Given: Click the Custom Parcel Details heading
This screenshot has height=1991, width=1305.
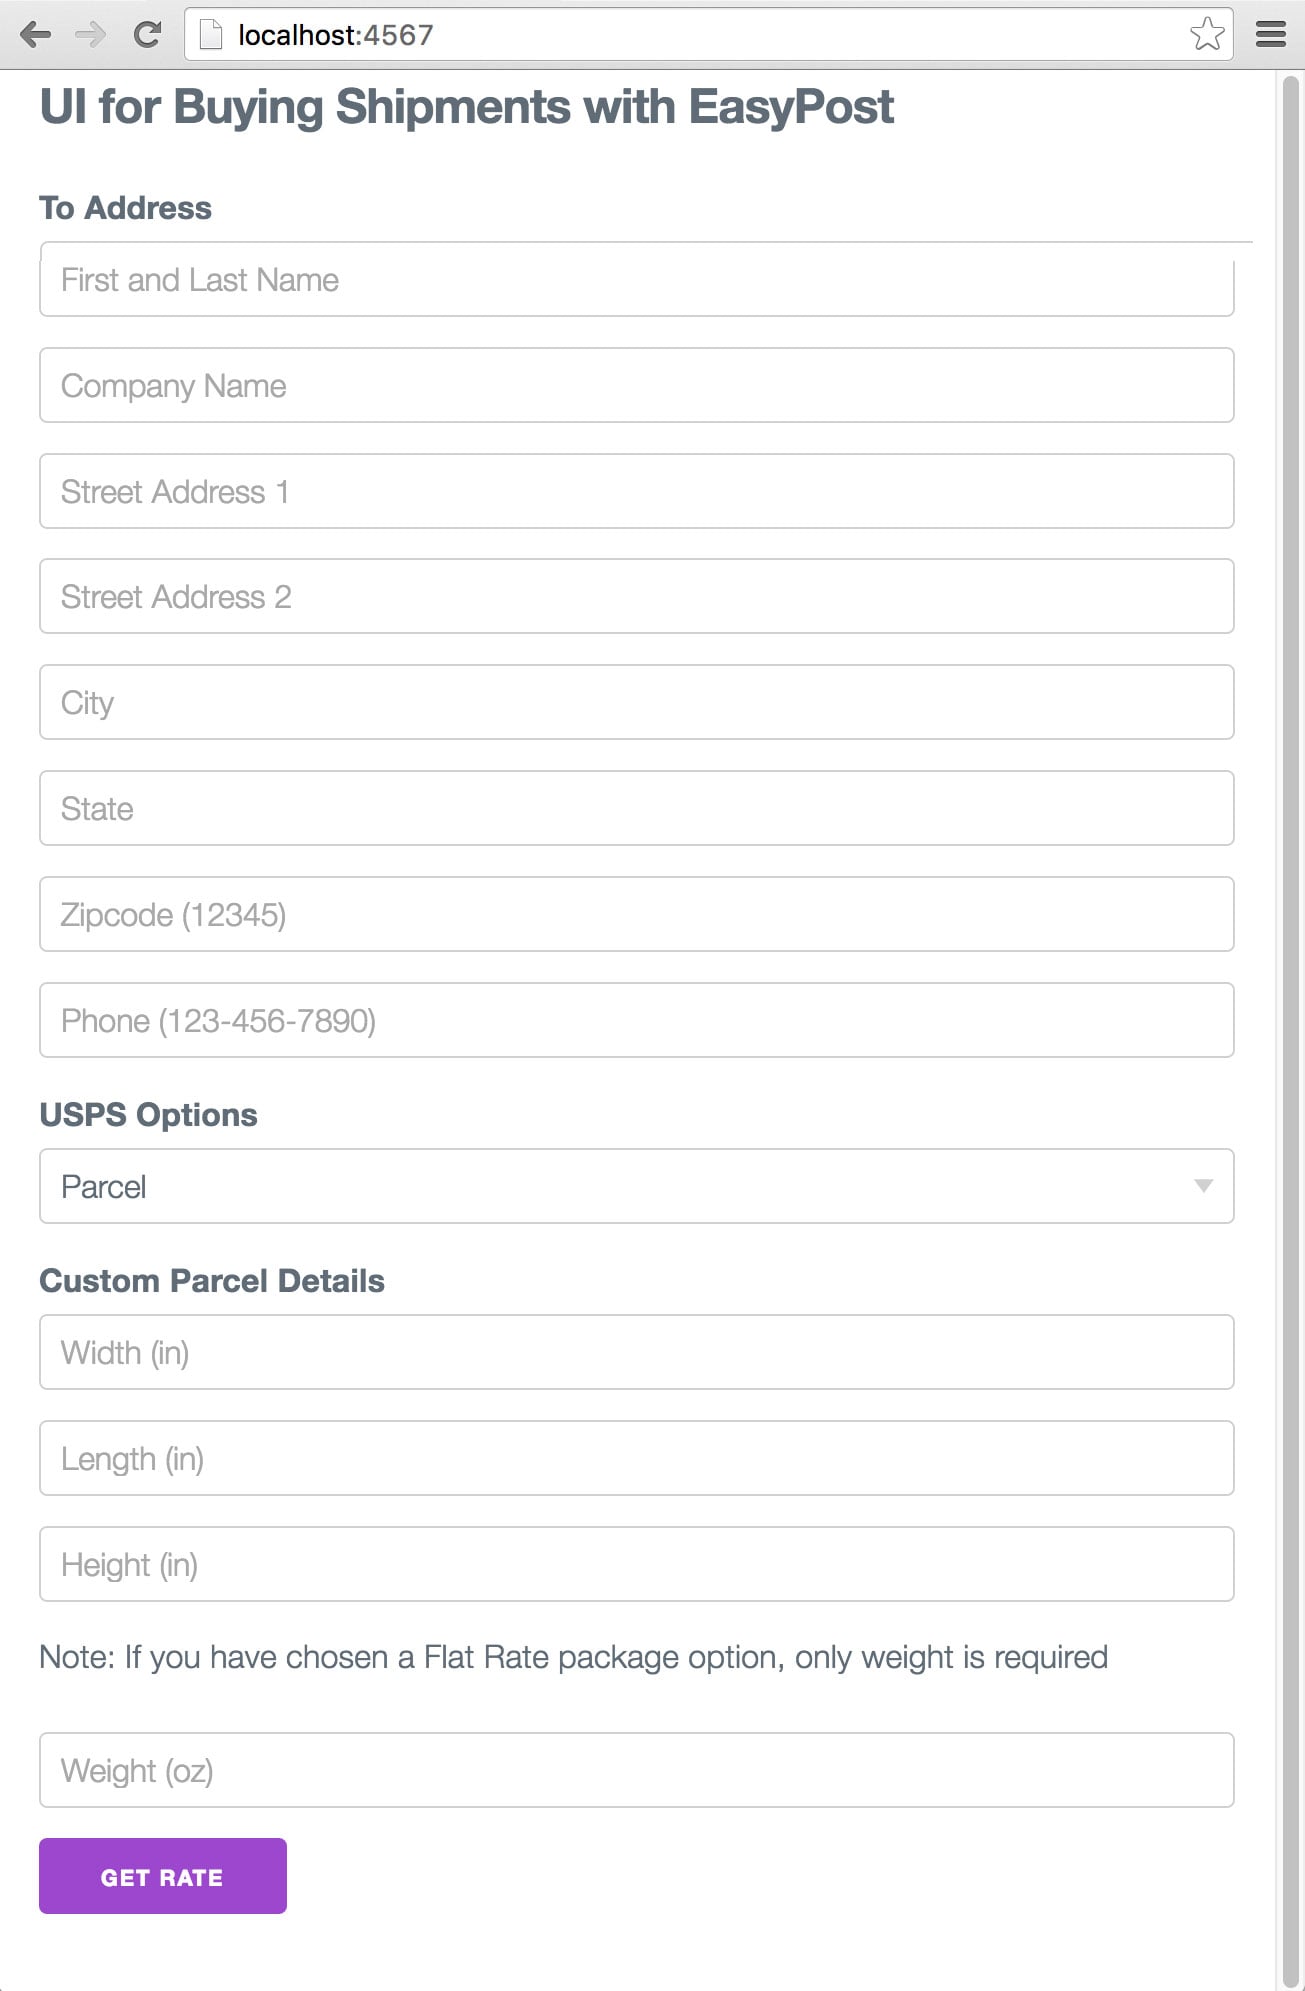Looking at the screenshot, I should coord(211,1280).
